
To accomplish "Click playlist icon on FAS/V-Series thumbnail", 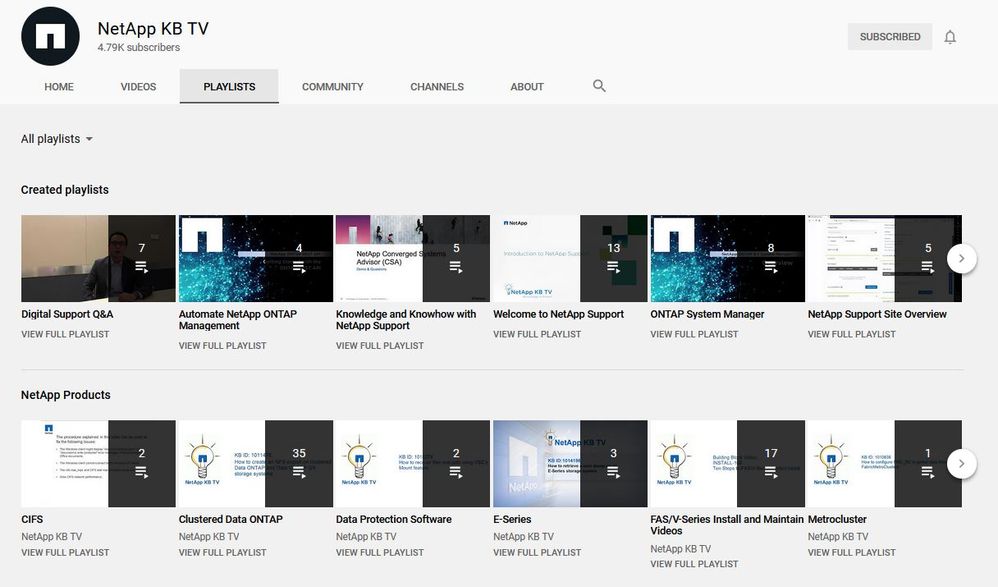I will (x=771, y=472).
